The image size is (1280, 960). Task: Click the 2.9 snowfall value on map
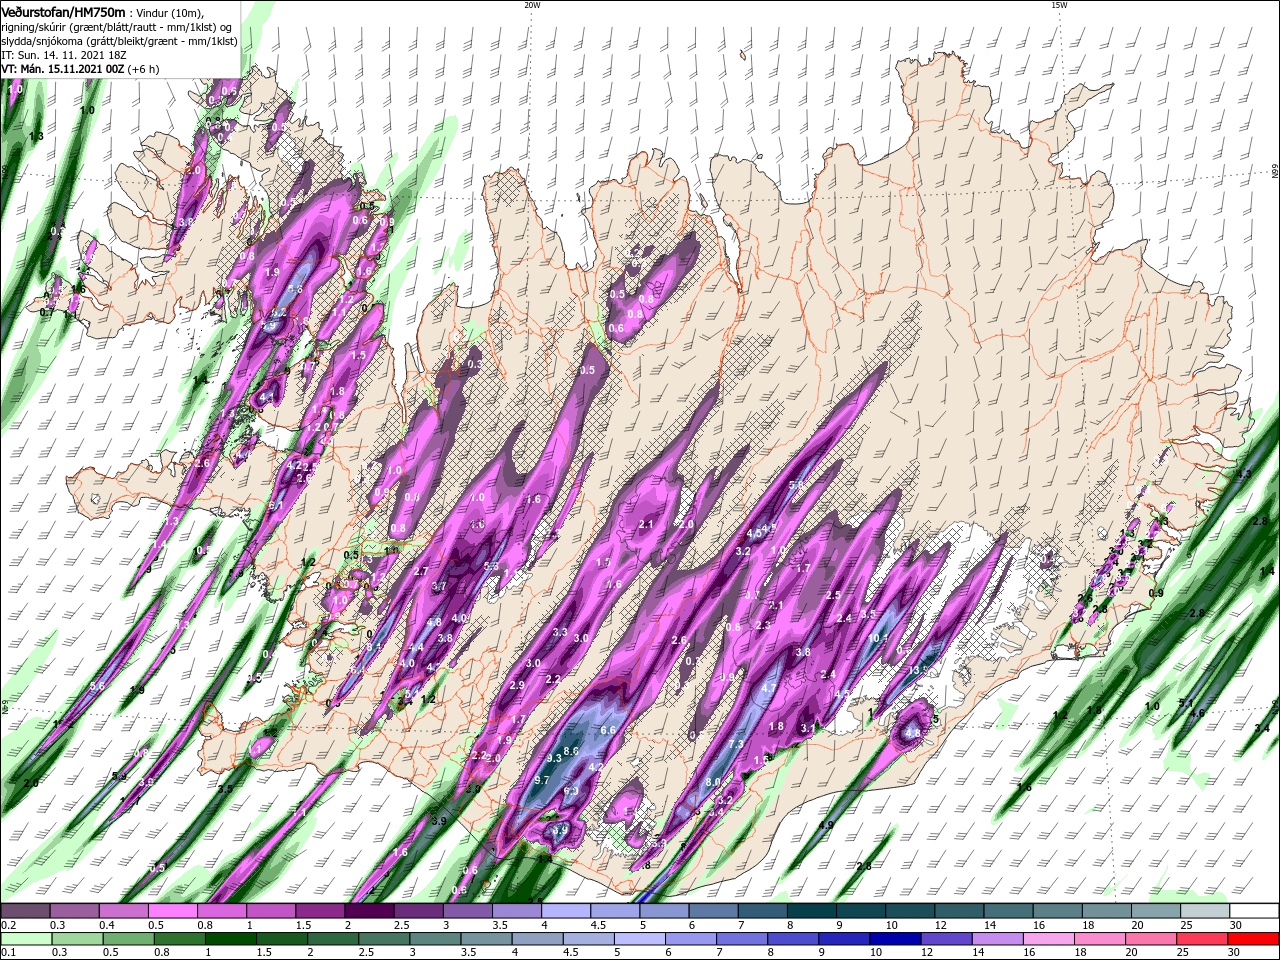click(x=517, y=685)
